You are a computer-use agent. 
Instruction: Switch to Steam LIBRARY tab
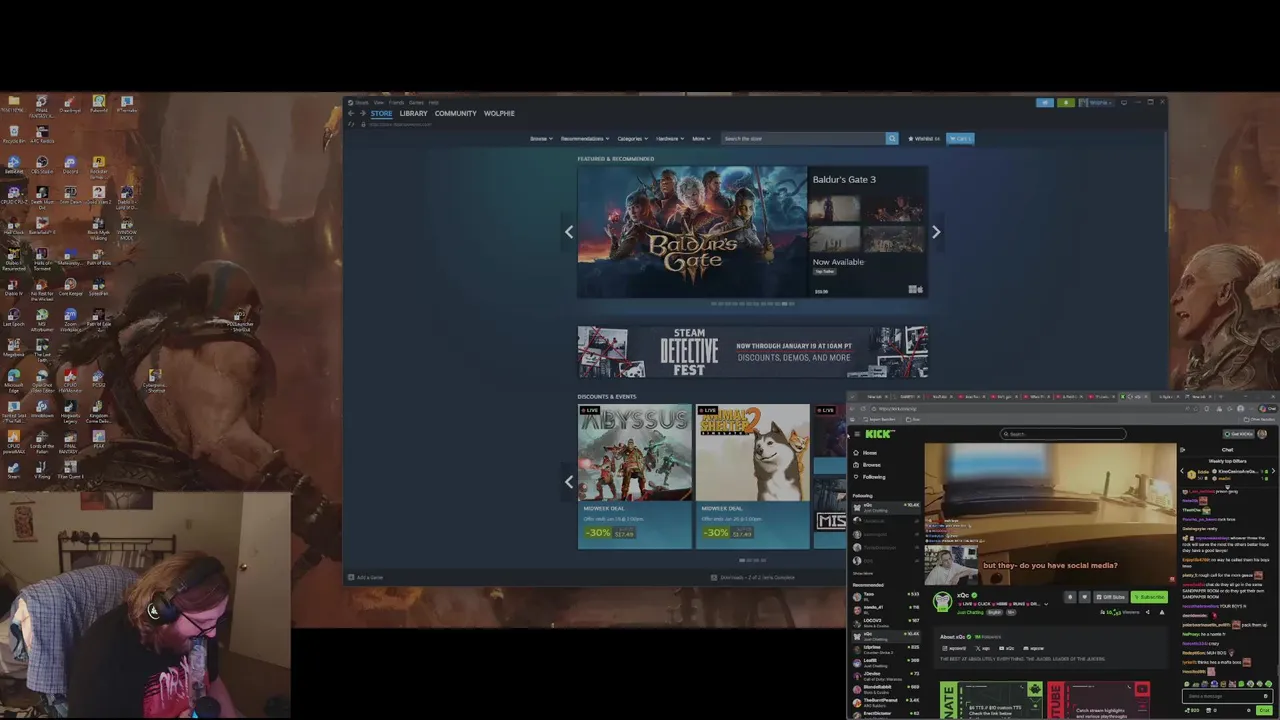(413, 113)
